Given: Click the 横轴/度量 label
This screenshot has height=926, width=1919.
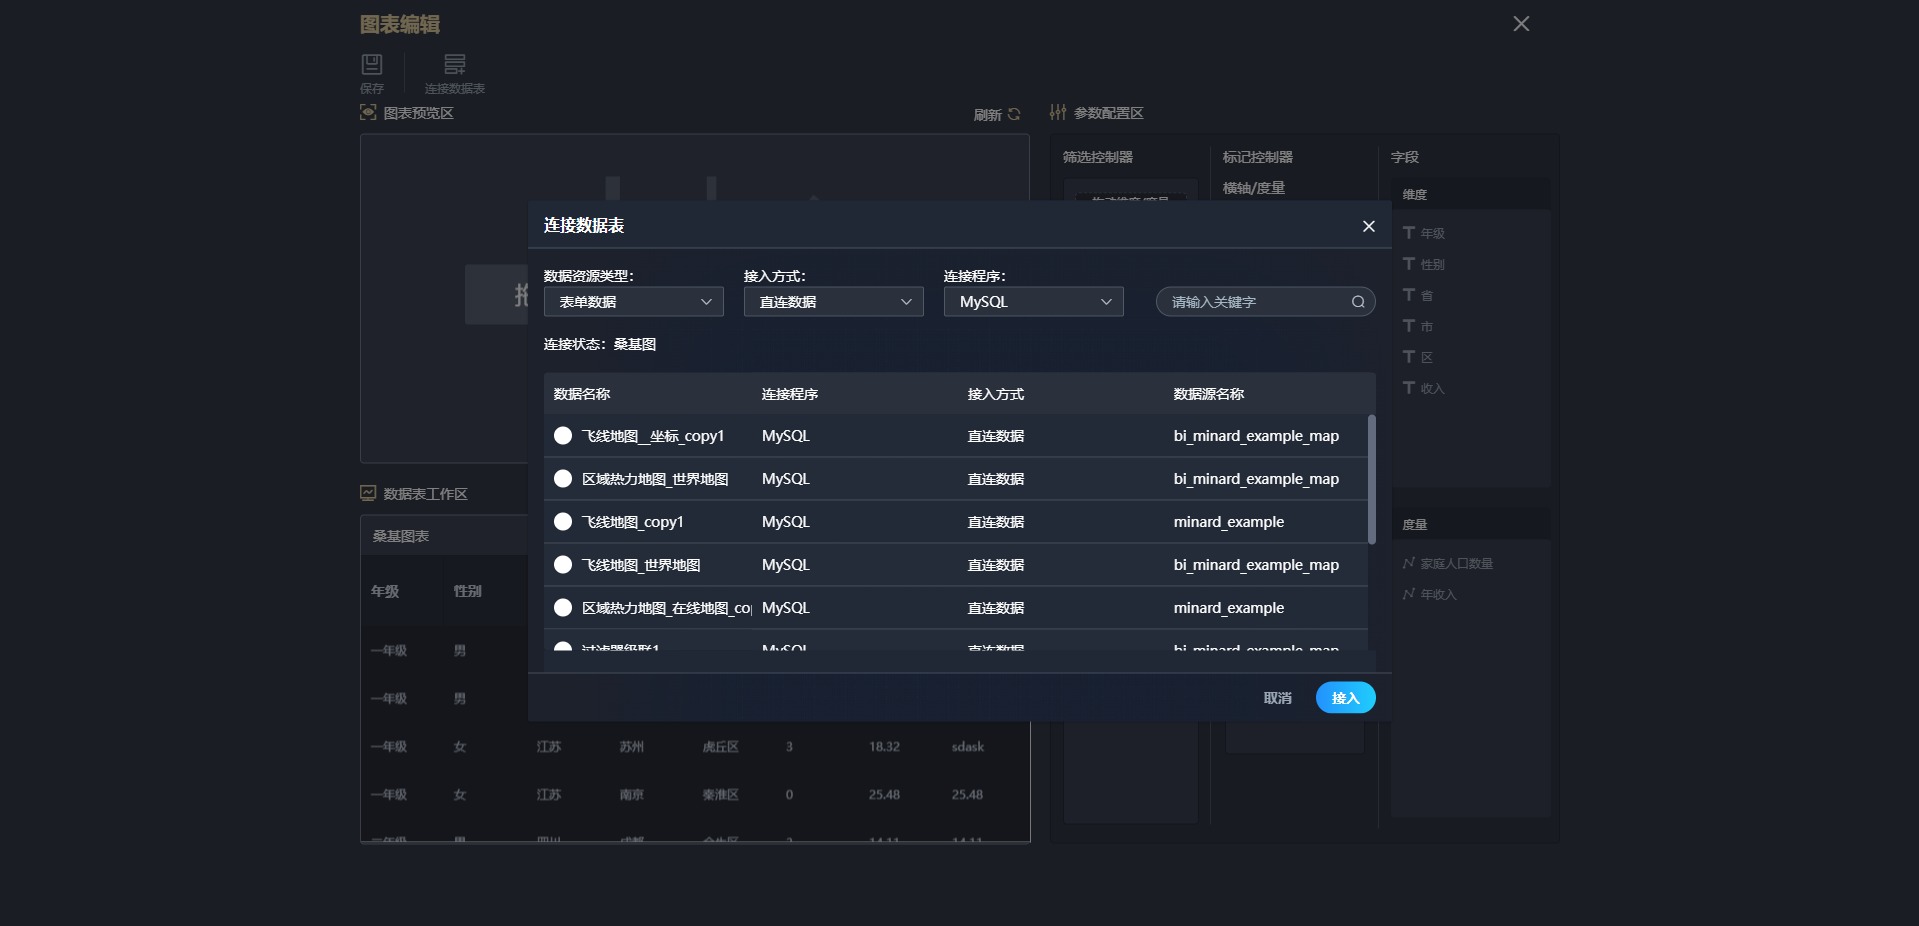Looking at the screenshot, I should click(x=1254, y=188).
